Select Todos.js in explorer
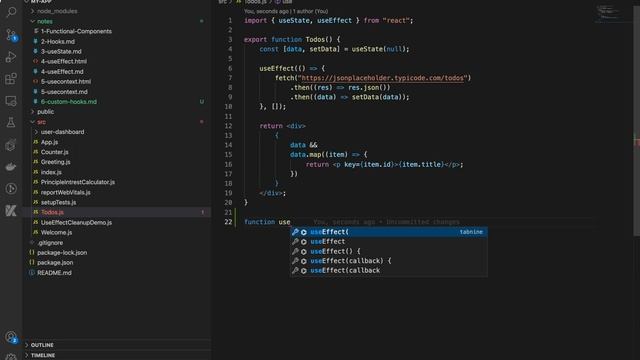The width and height of the screenshot is (640, 360). [52, 212]
